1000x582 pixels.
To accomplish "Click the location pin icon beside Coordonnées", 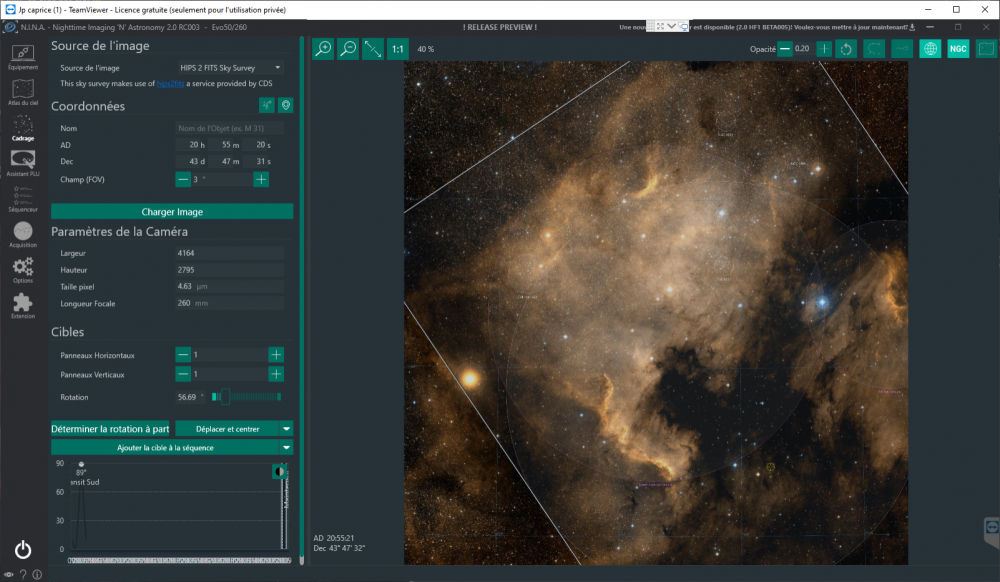I will click(x=286, y=105).
